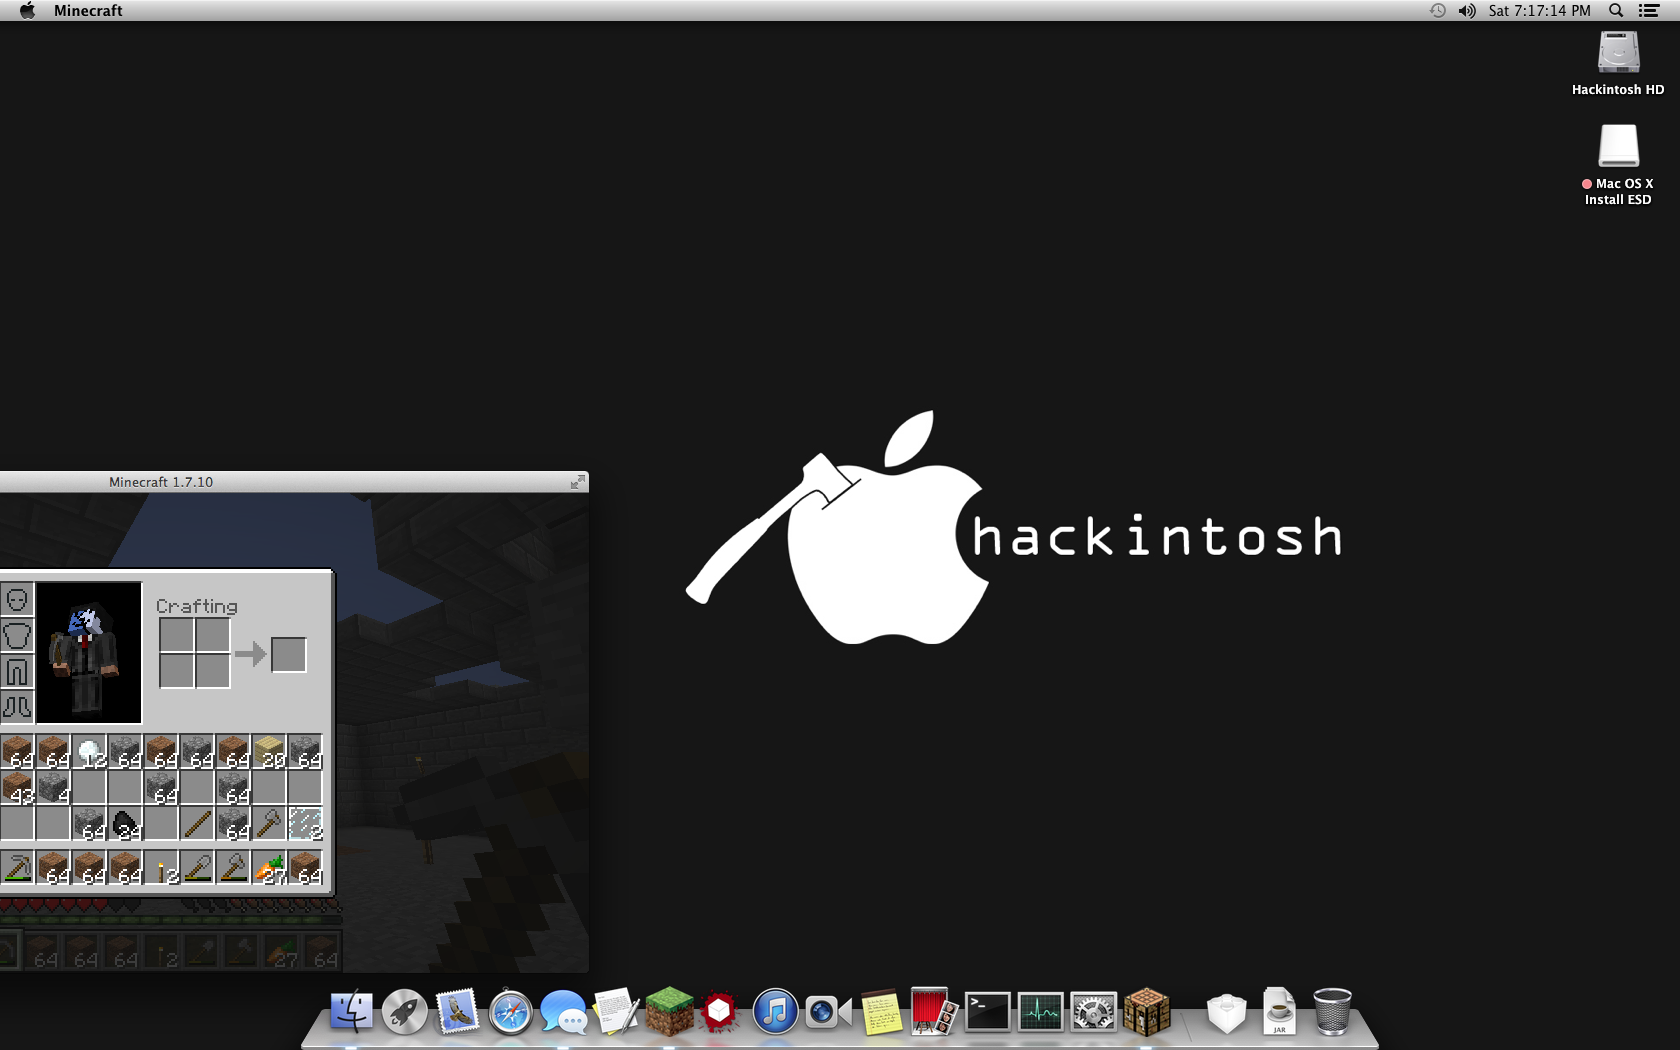Click the player character preview
Viewport: 1680px width, 1050px height.
pos(89,653)
